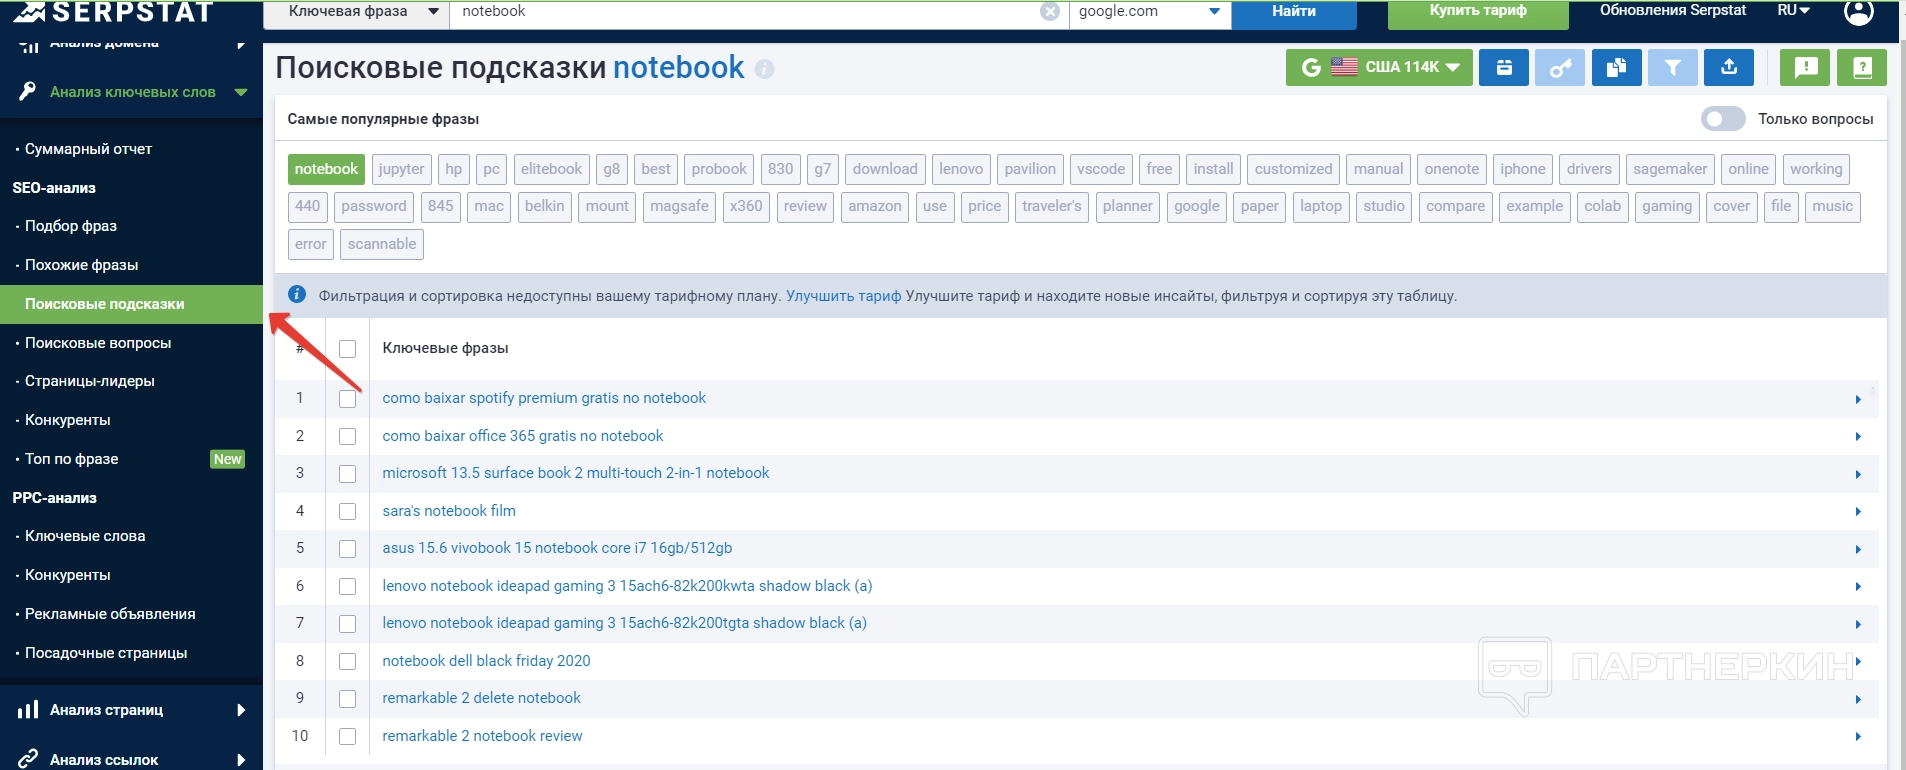This screenshot has height=770, width=1906.
Task: Expand the sara's notebook film row arrow
Action: (x=1858, y=512)
